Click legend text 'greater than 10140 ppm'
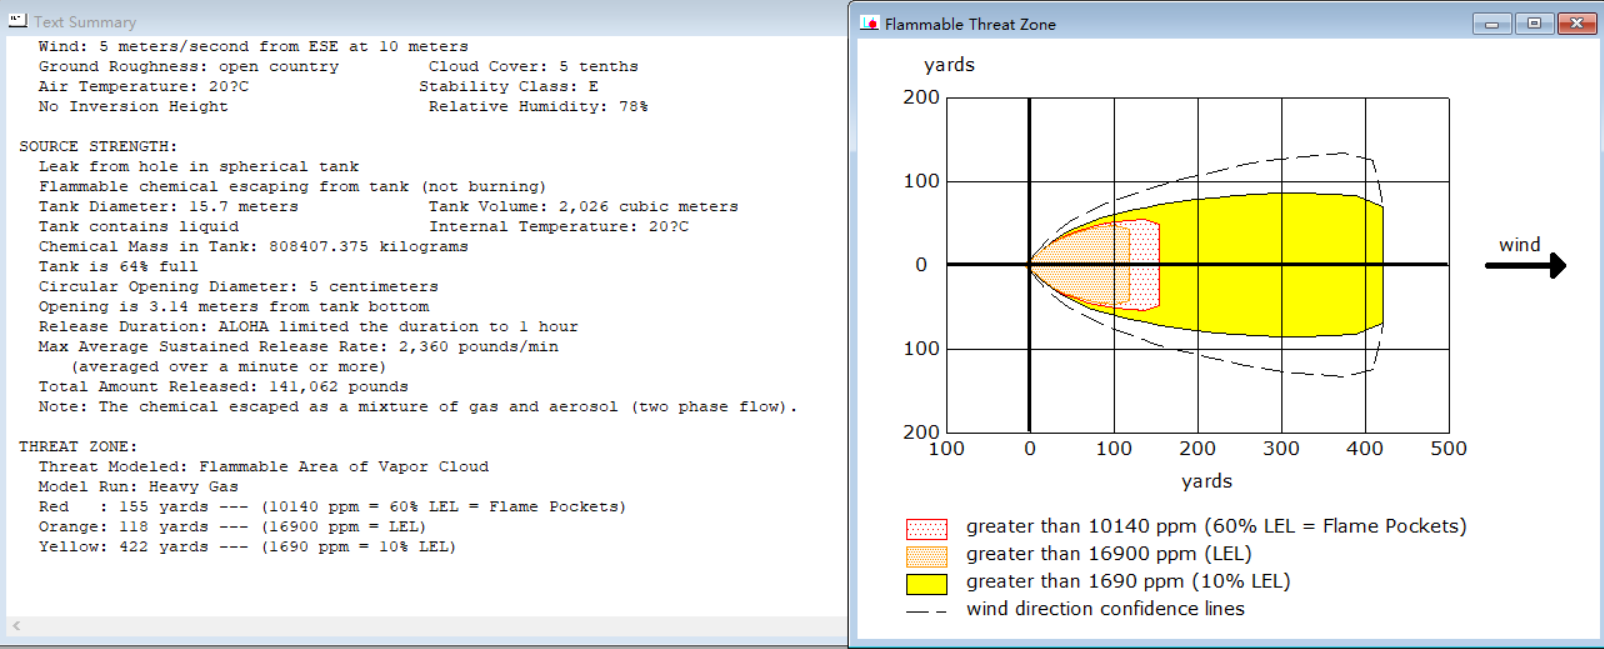This screenshot has width=1604, height=649. pos(1216,527)
